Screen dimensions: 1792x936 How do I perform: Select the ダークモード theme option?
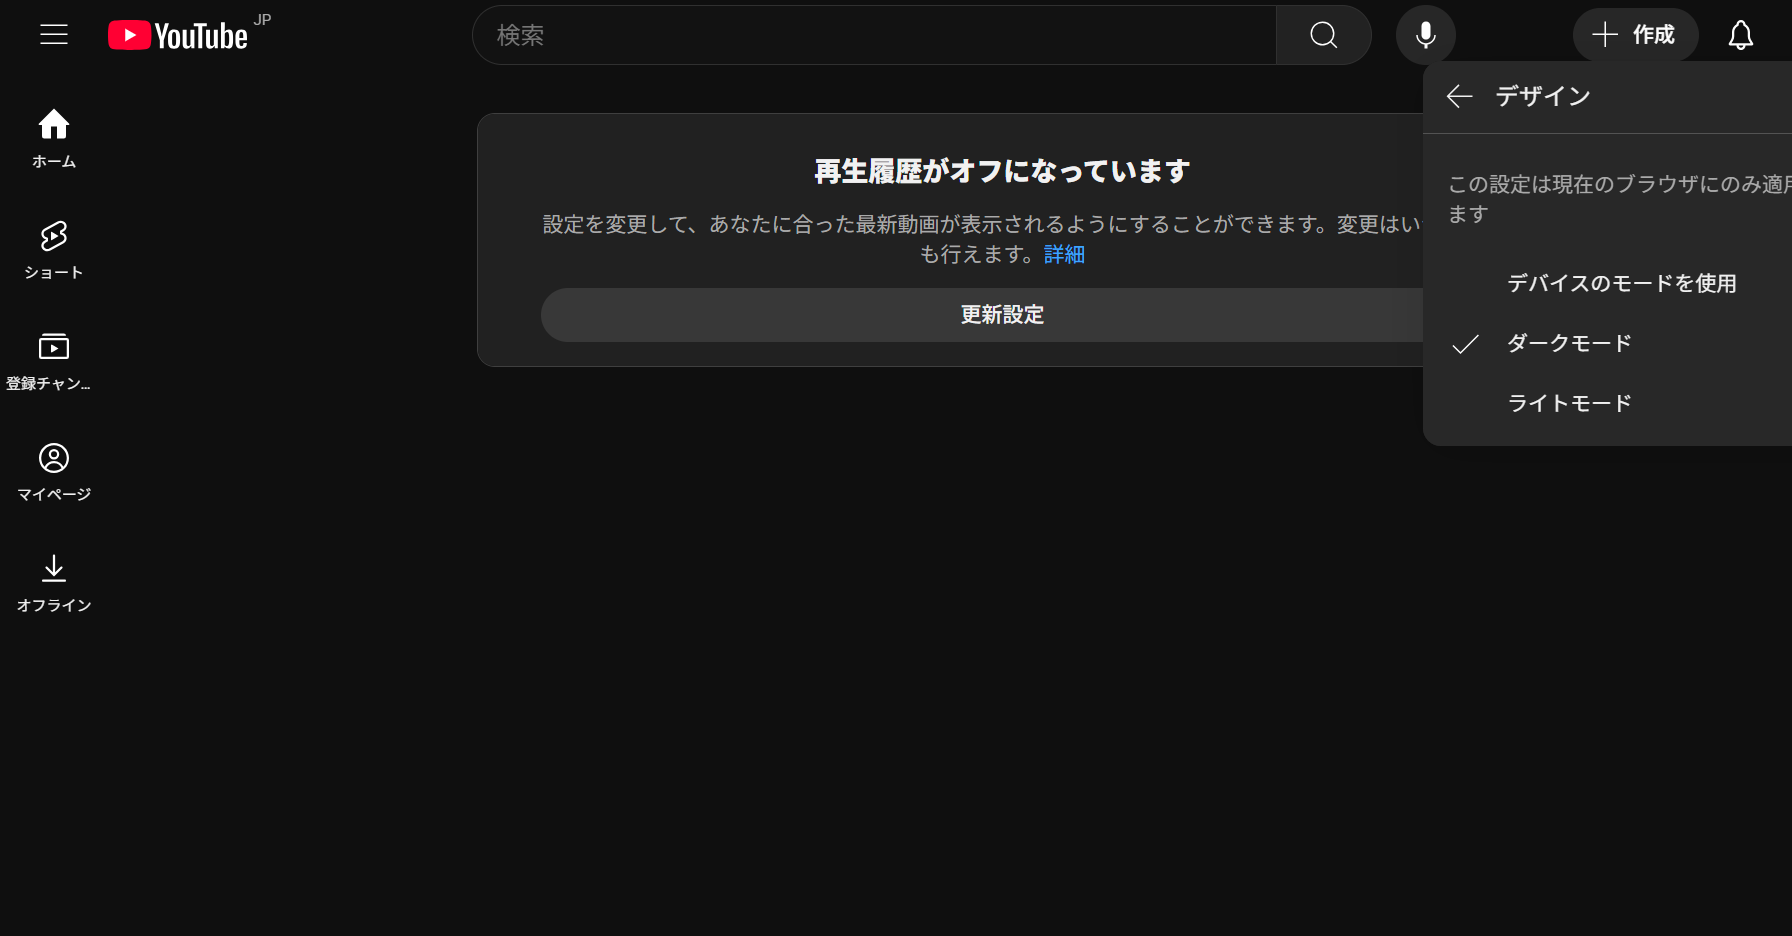[1568, 343]
